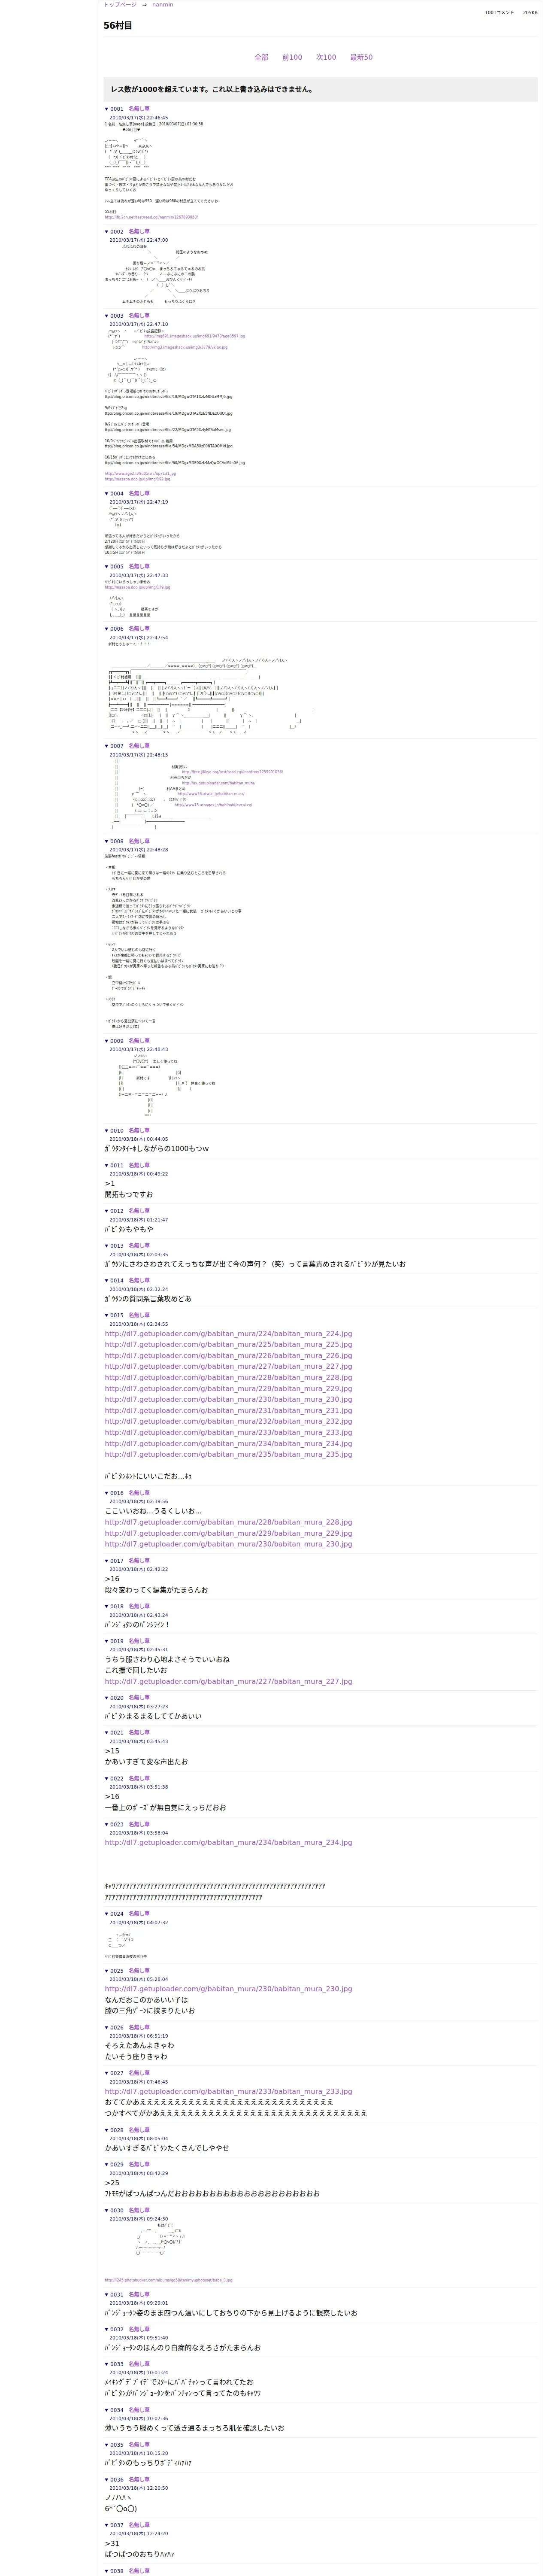Open the nanmin board link
Screen dimensions: 551x2576
[162, 5]
